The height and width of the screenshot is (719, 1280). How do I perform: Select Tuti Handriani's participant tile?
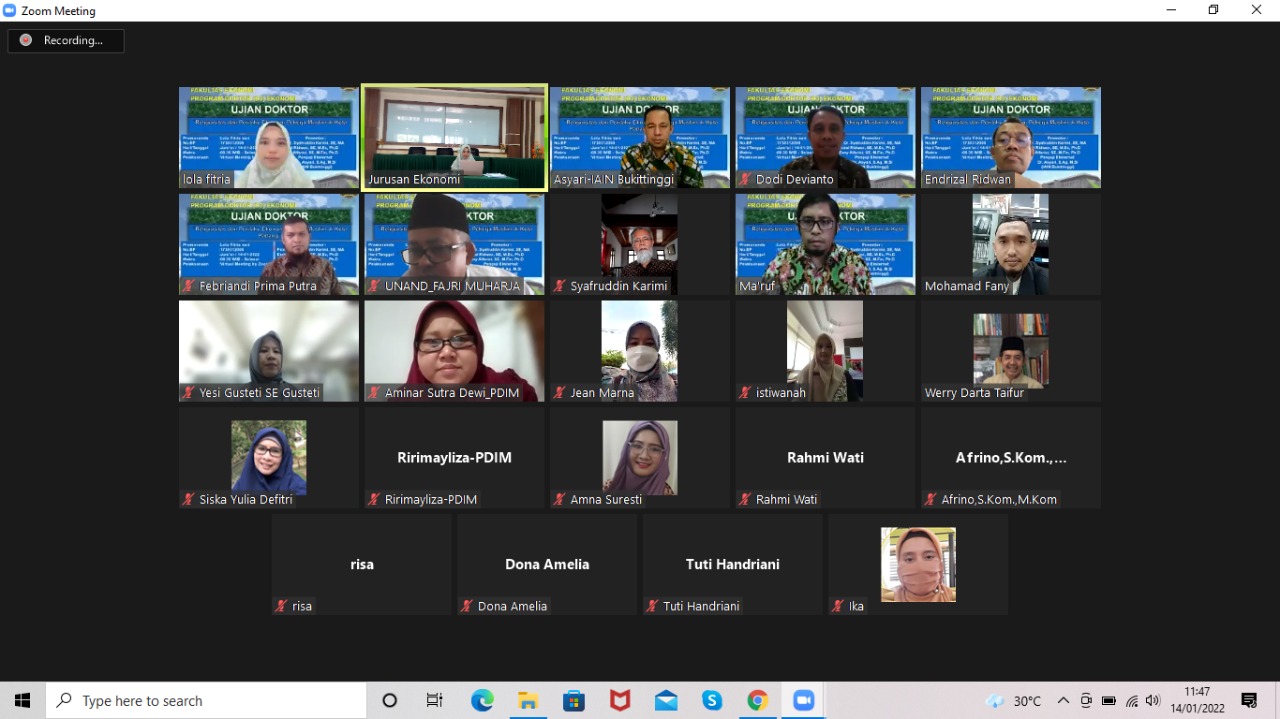click(732, 564)
